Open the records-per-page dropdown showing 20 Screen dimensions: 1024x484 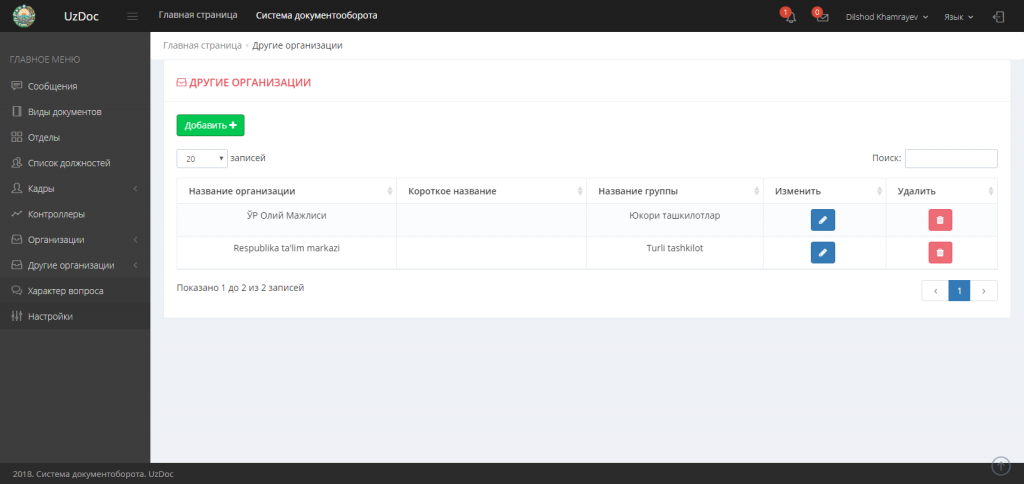click(x=202, y=158)
